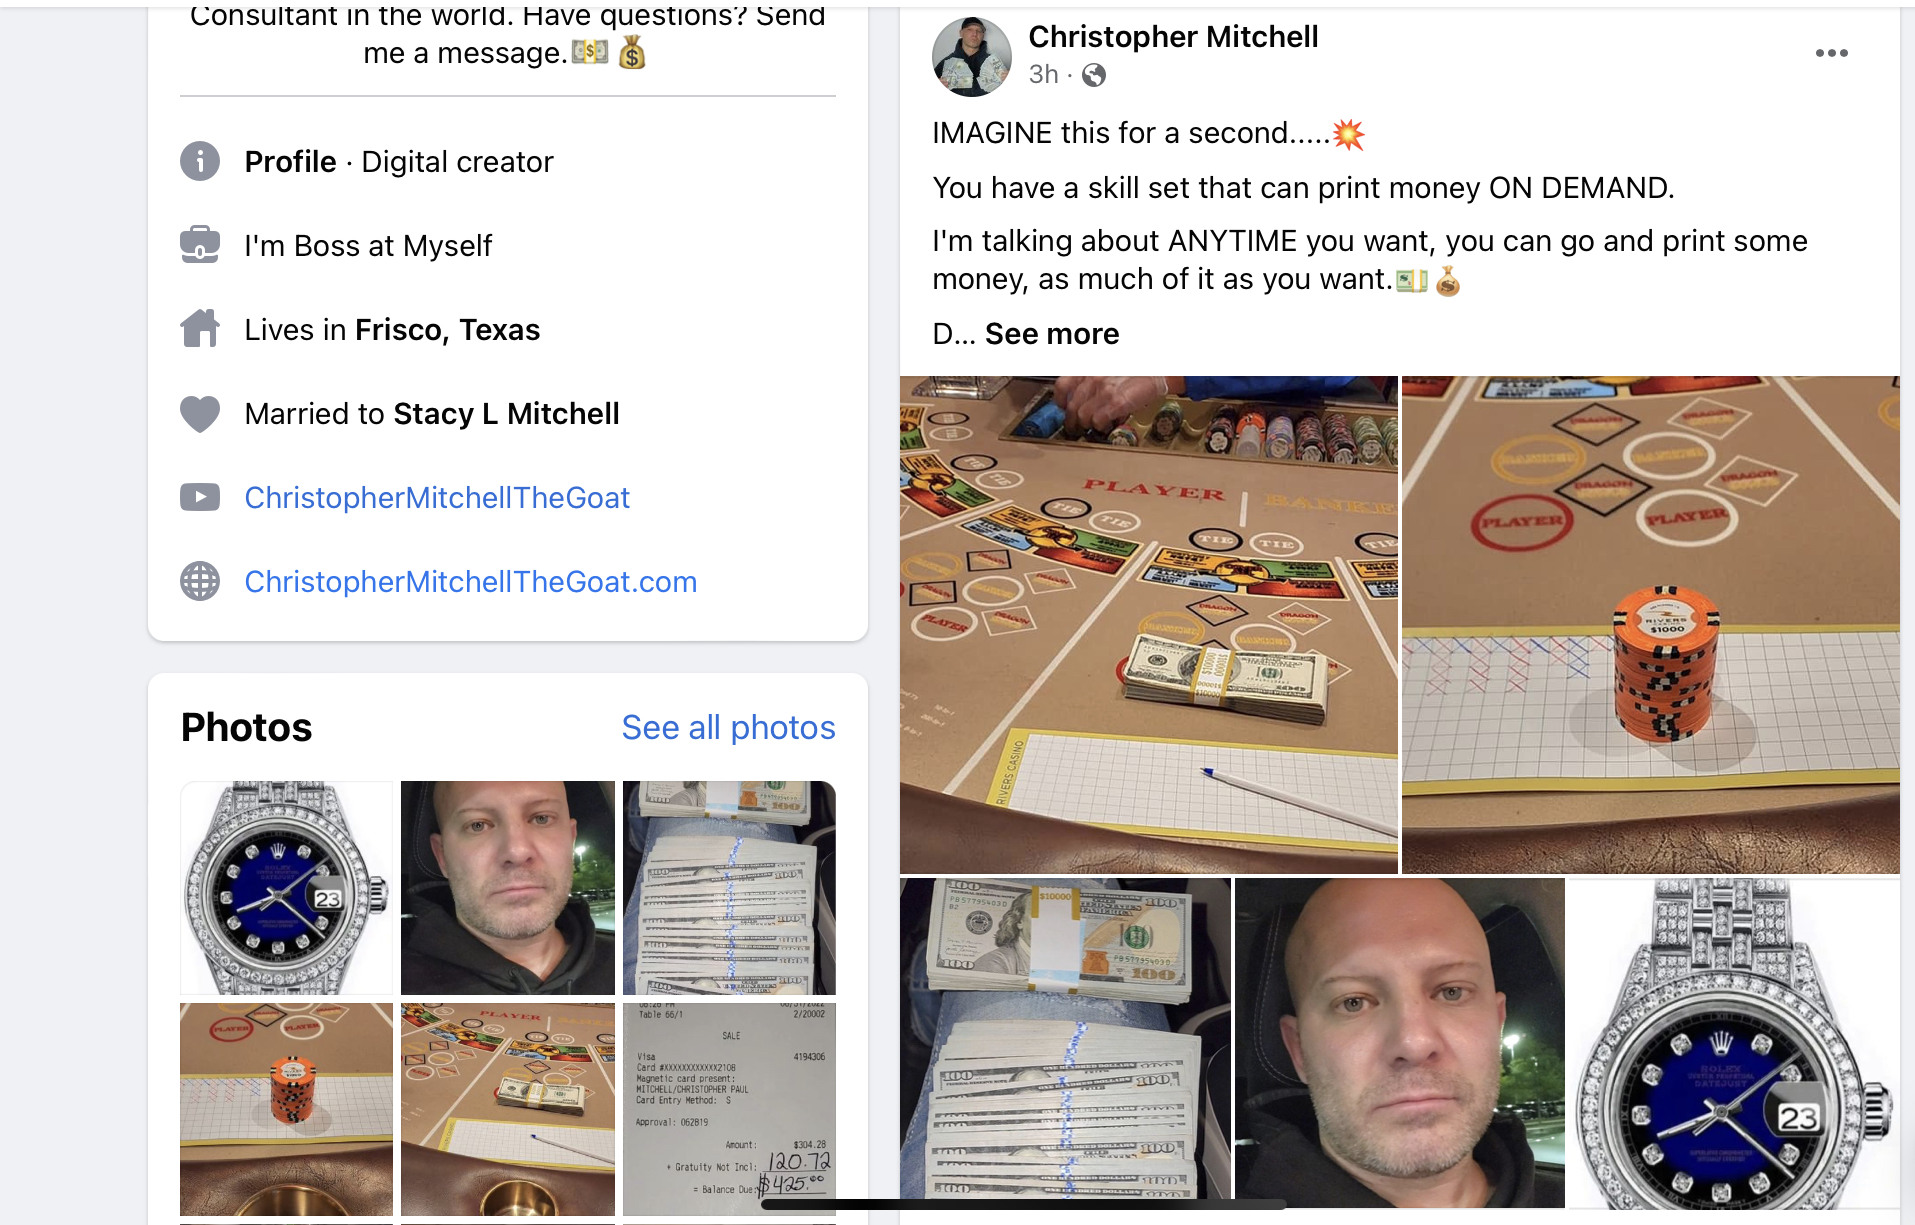Screen dimensions: 1915x1225
Task: Click the briefcase work icon
Action: (x=200, y=245)
